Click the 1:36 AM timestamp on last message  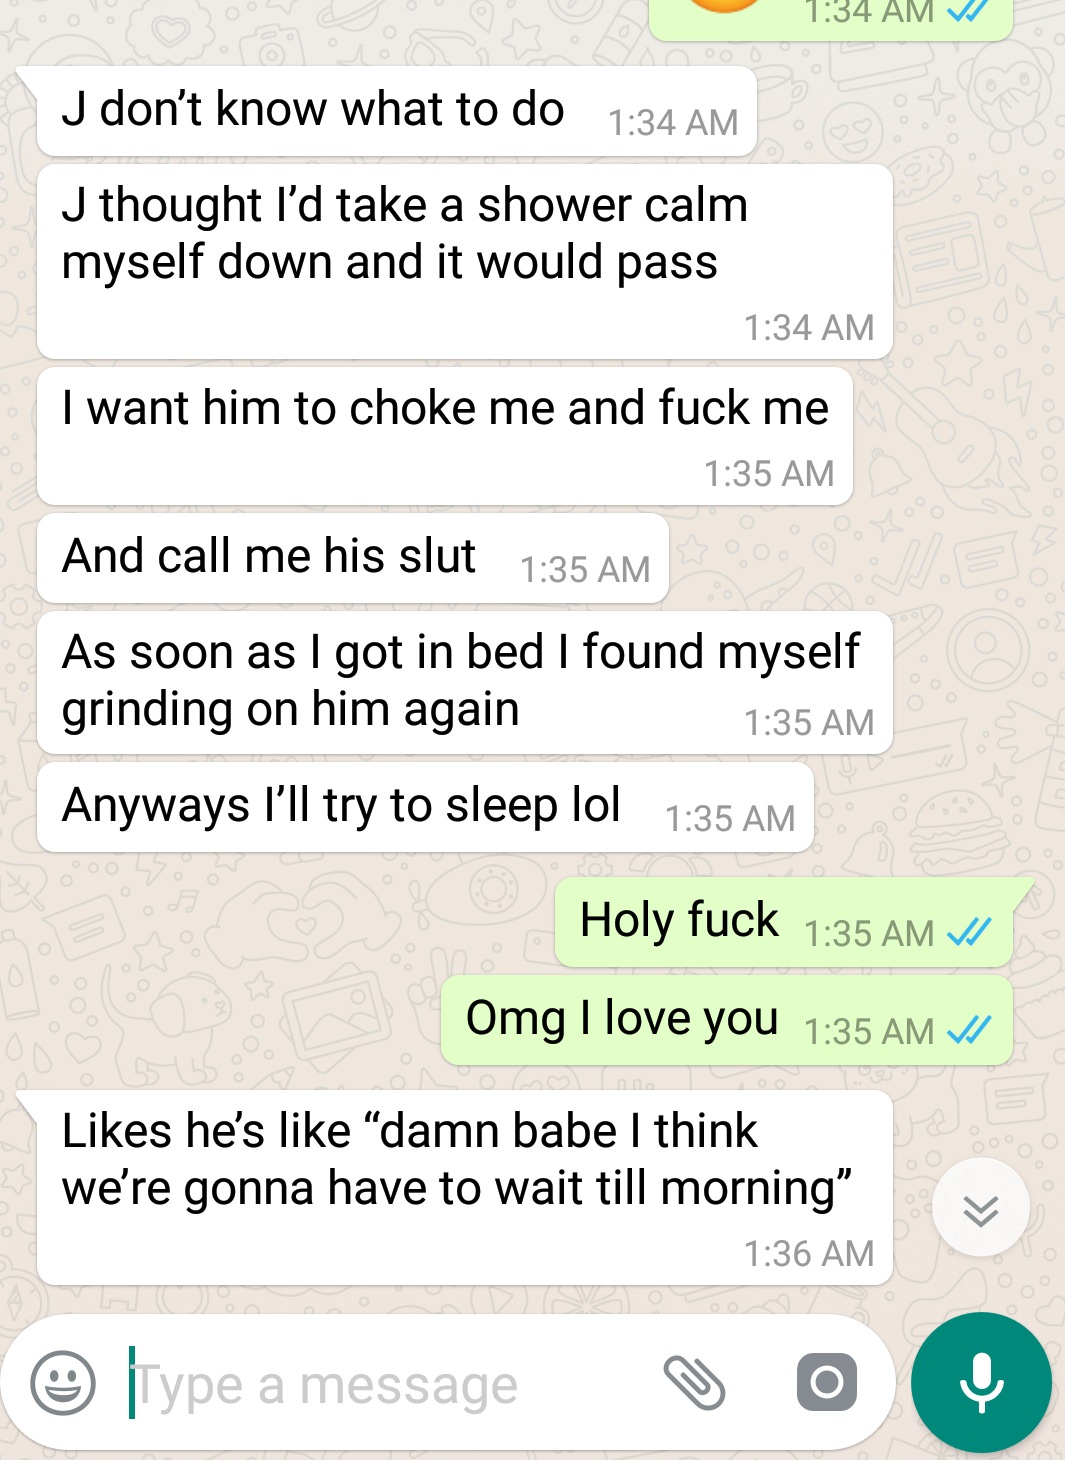coord(809,1253)
